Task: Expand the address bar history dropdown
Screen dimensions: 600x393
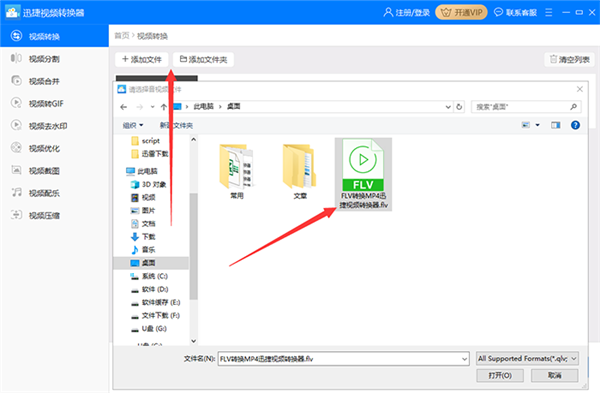Action: [448, 107]
